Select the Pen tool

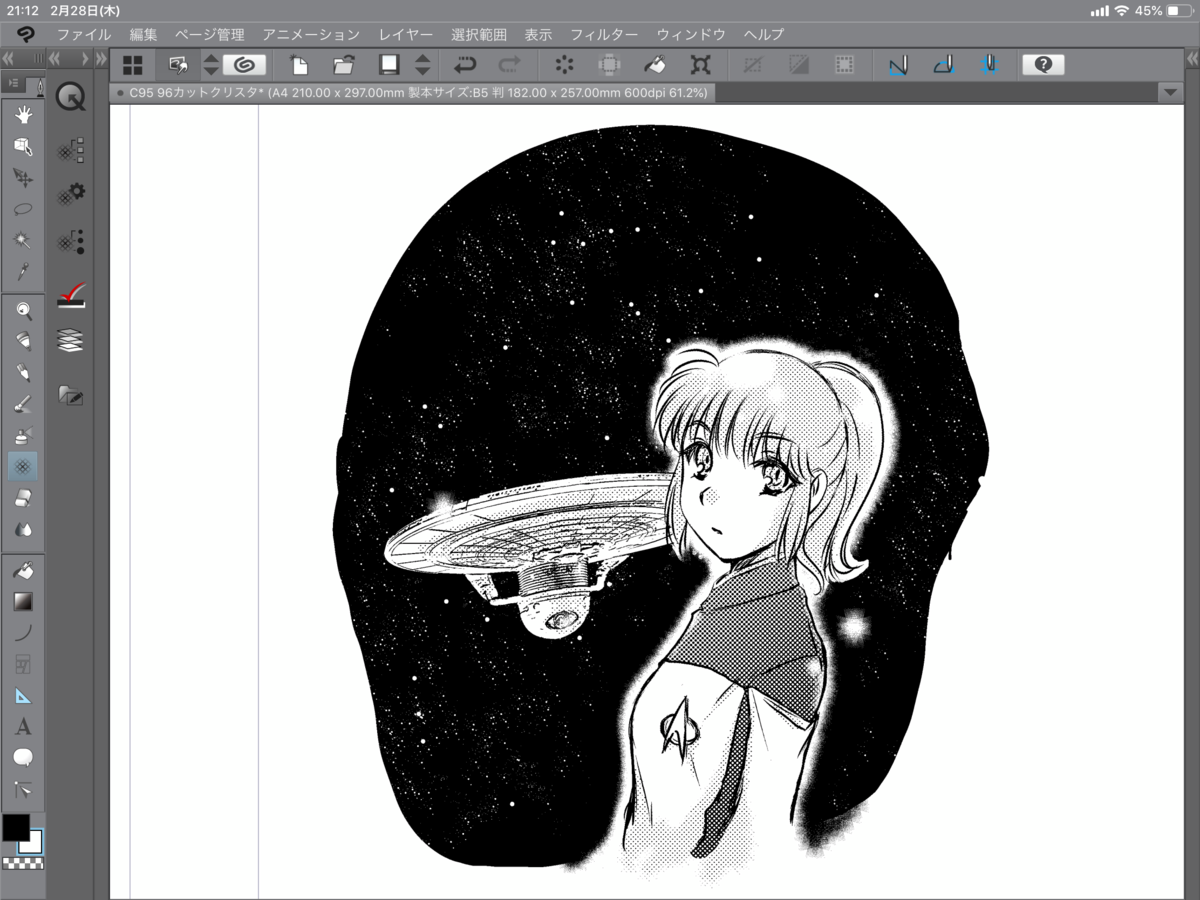(x=23, y=341)
